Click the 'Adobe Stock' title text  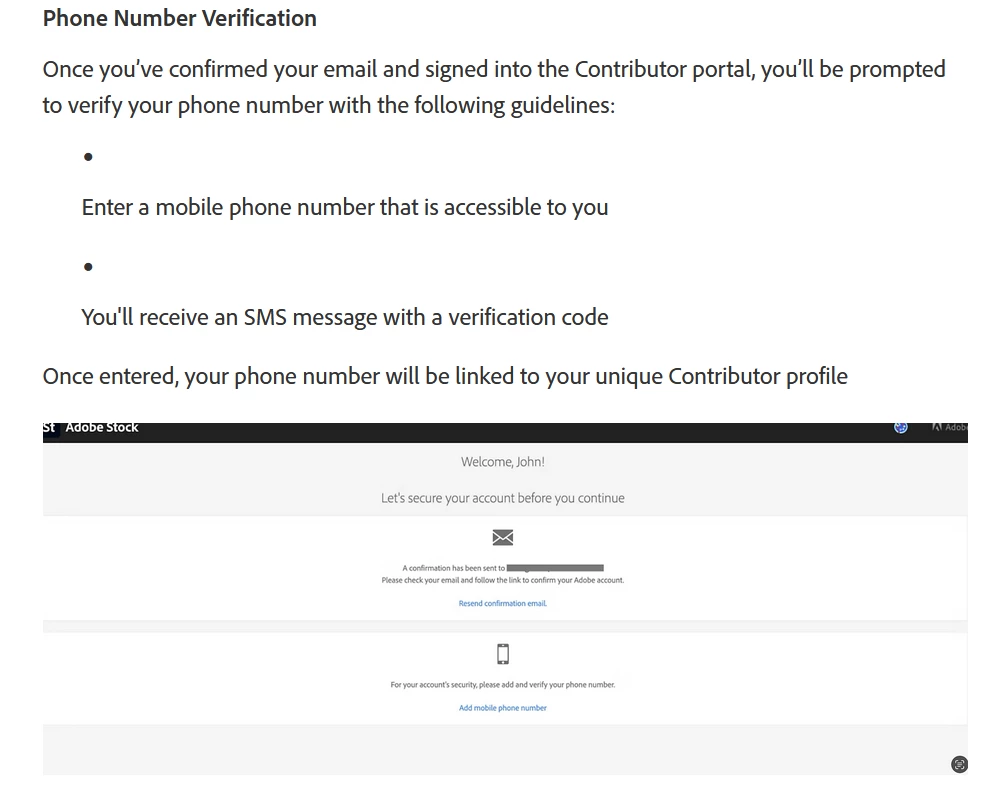101,428
